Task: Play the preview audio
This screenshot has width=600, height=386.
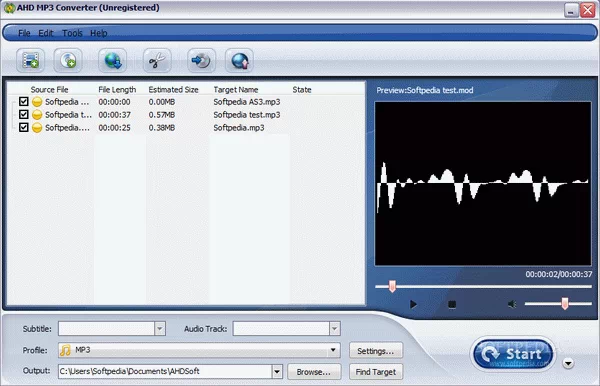Action: point(413,305)
